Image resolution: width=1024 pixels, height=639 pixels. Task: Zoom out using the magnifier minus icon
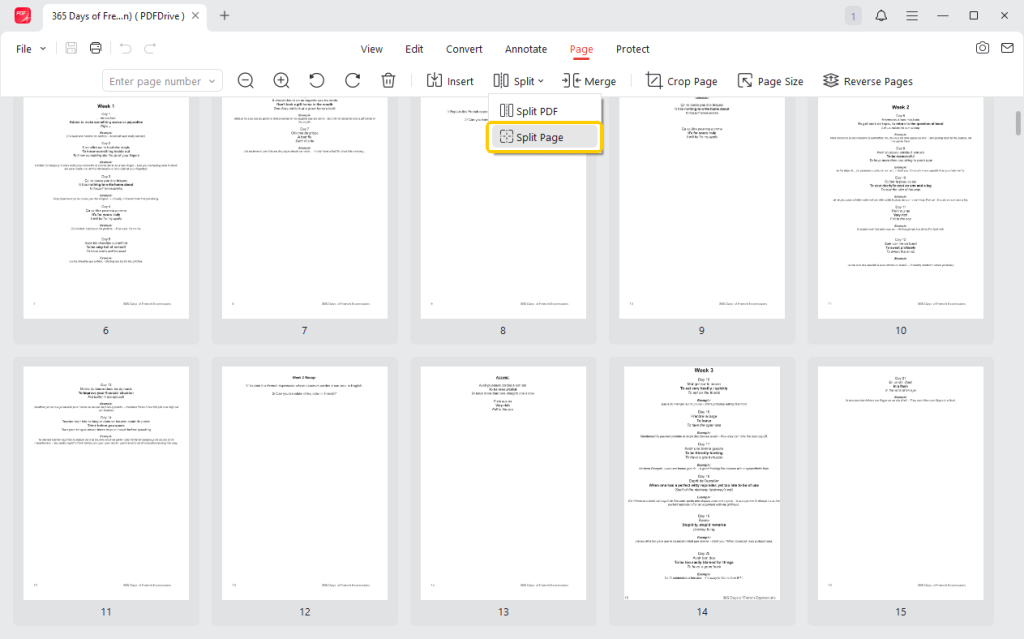coord(245,80)
